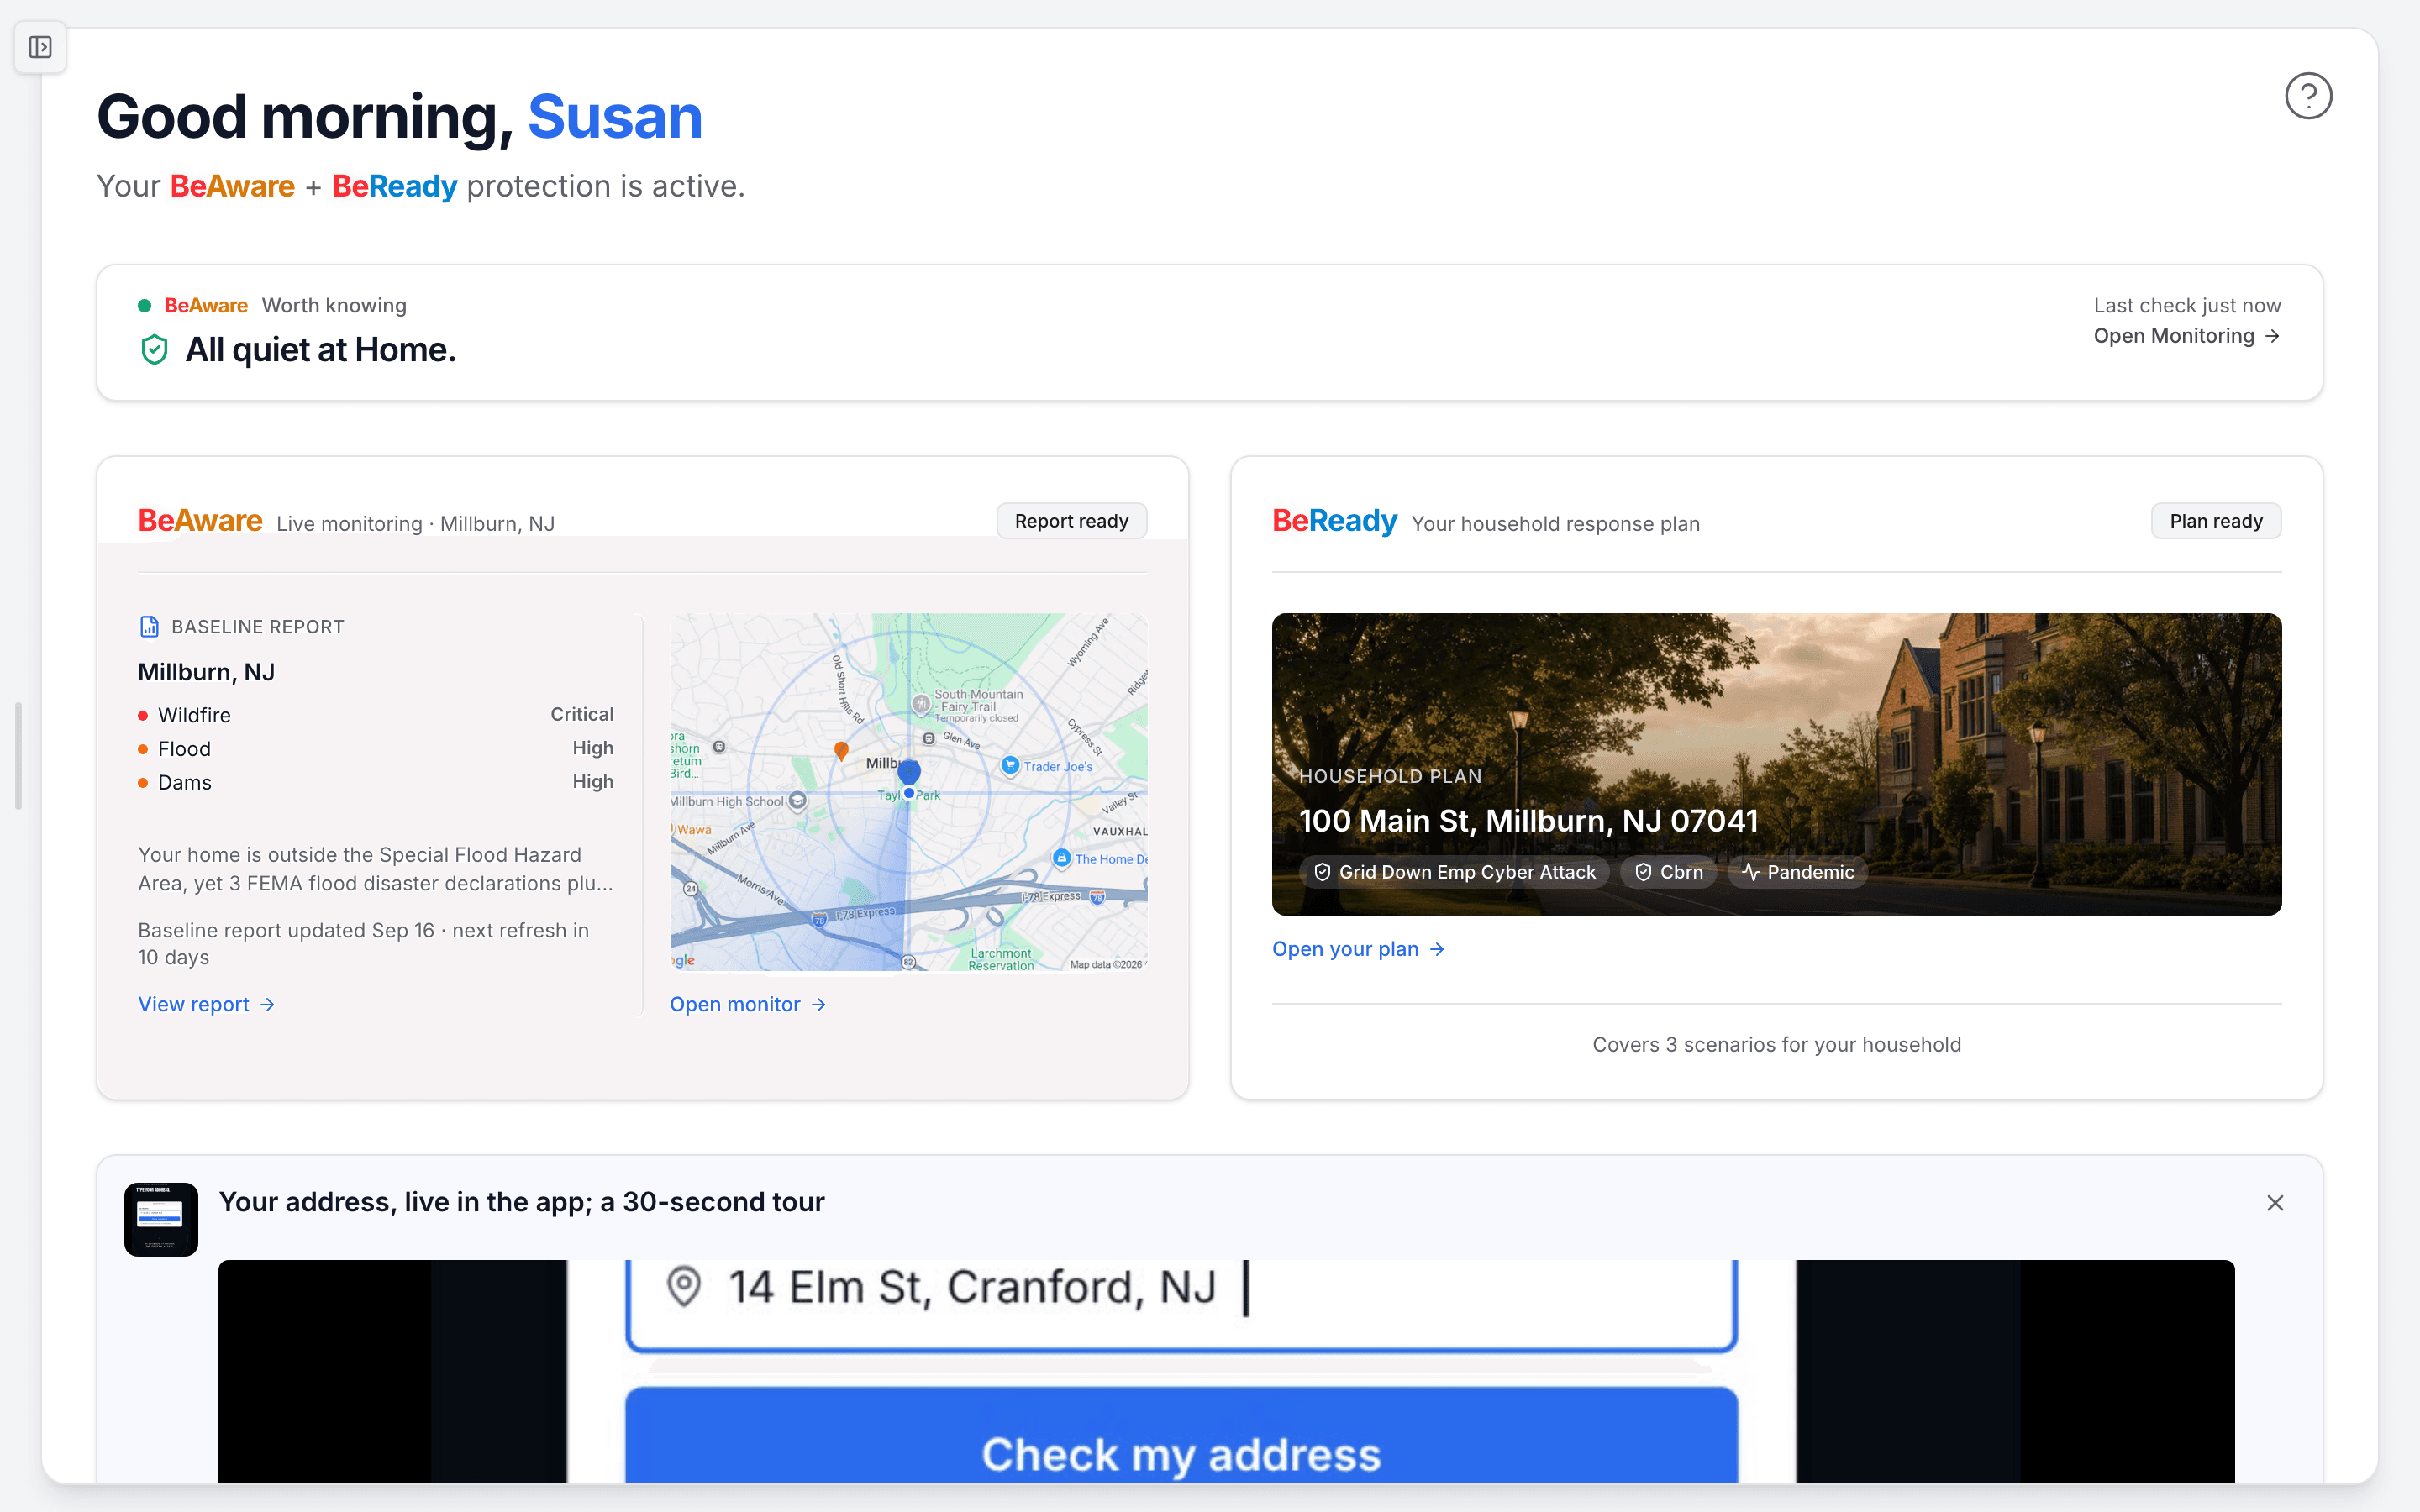Click the green status dot beside BeAware
2420x1512 pixels.
pos(144,306)
